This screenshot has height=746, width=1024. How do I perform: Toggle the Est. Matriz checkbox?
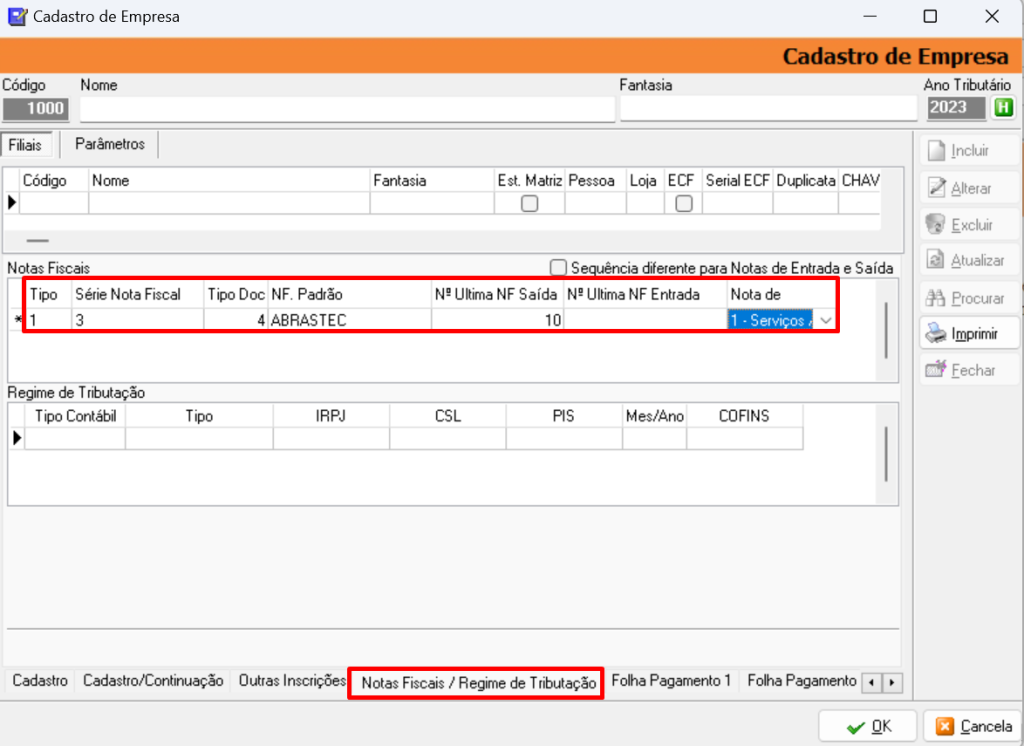pos(530,203)
